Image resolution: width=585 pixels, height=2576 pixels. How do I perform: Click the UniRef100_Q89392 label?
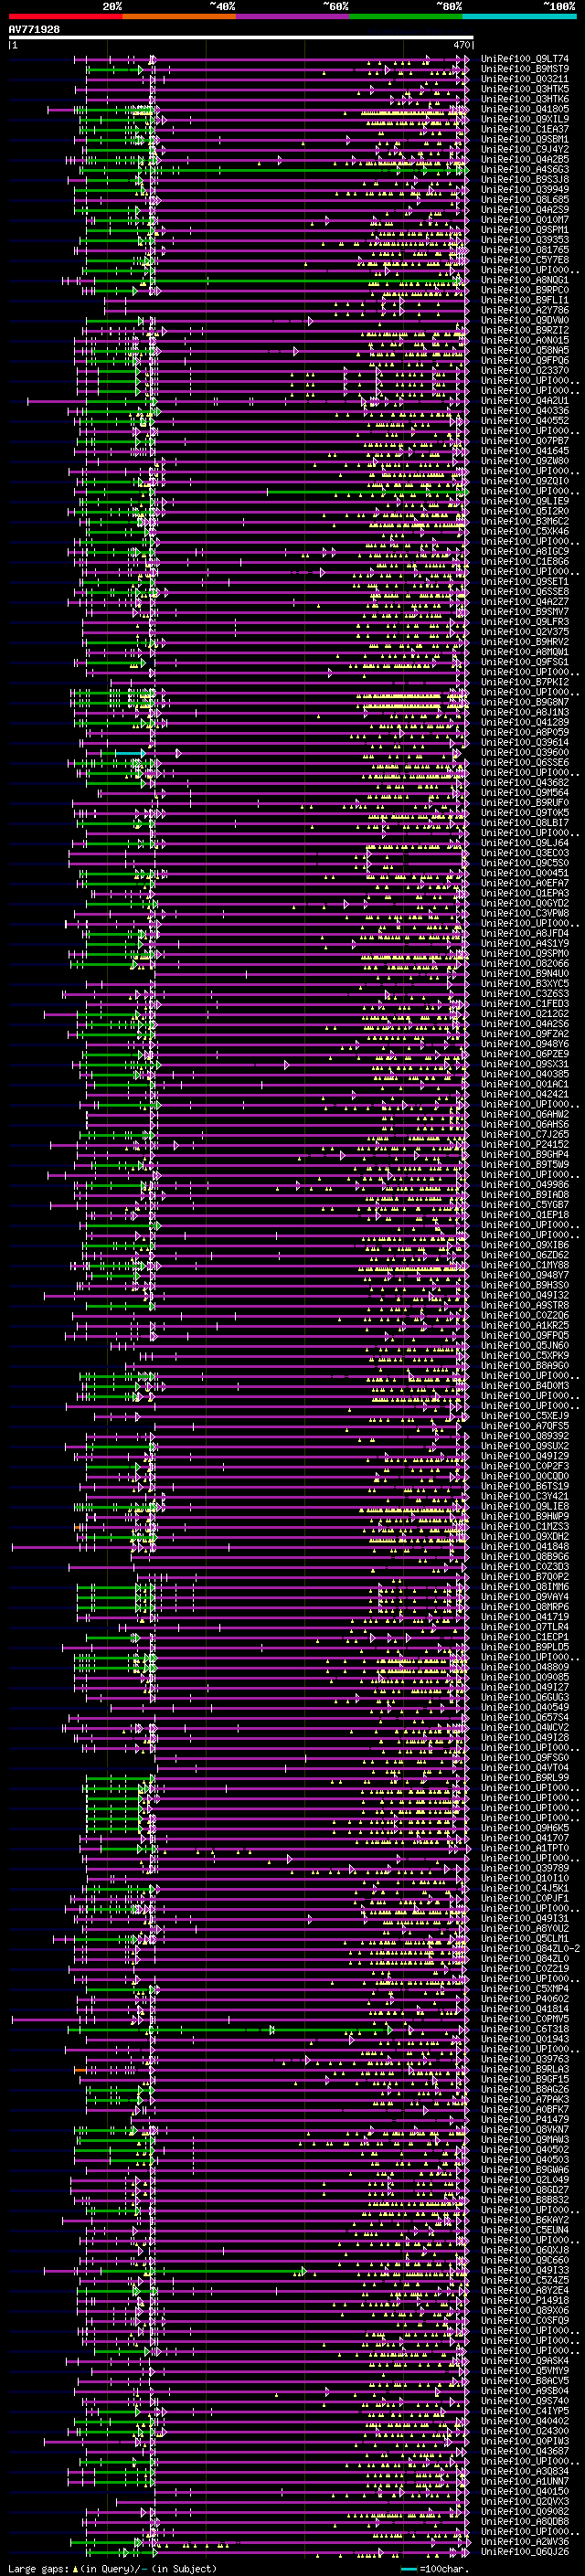pyautogui.click(x=525, y=1437)
